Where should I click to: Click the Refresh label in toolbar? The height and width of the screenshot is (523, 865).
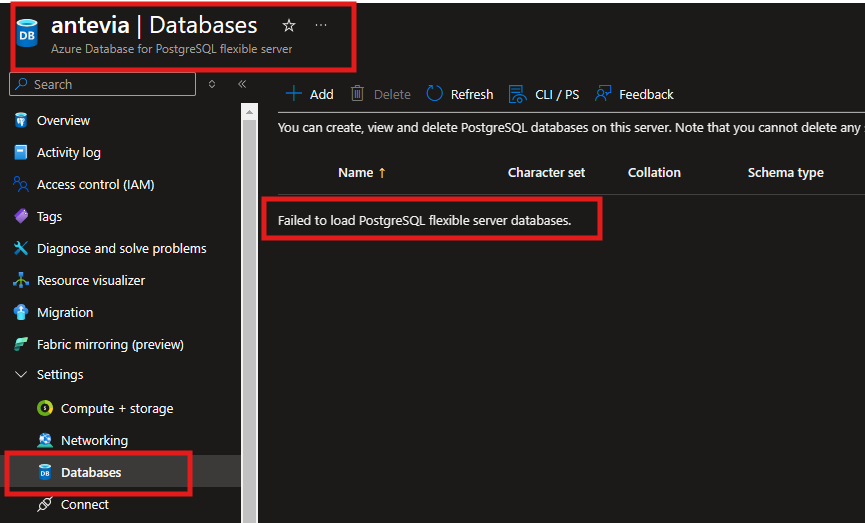coord(472,94)
